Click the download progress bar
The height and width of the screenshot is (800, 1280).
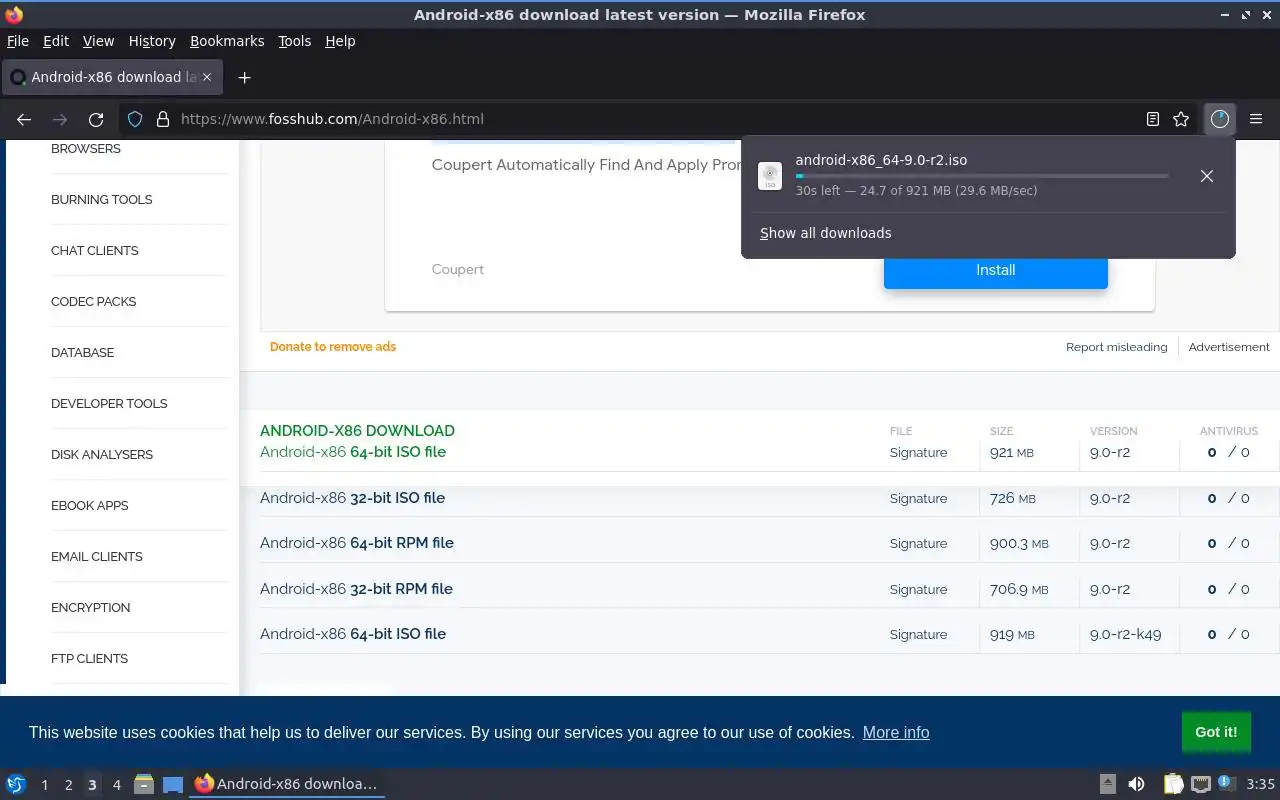pos(982,176)
